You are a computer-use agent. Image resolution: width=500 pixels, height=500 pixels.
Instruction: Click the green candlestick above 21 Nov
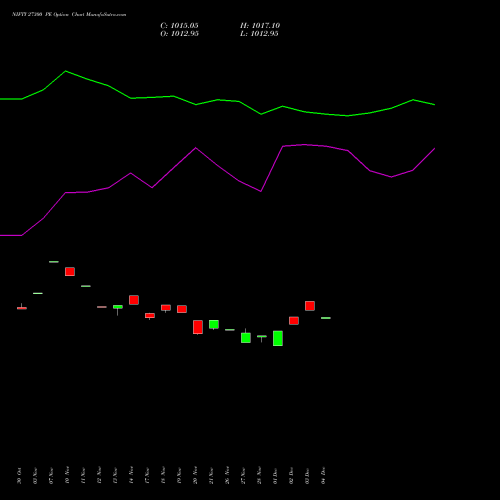click(x=214, y=324)
